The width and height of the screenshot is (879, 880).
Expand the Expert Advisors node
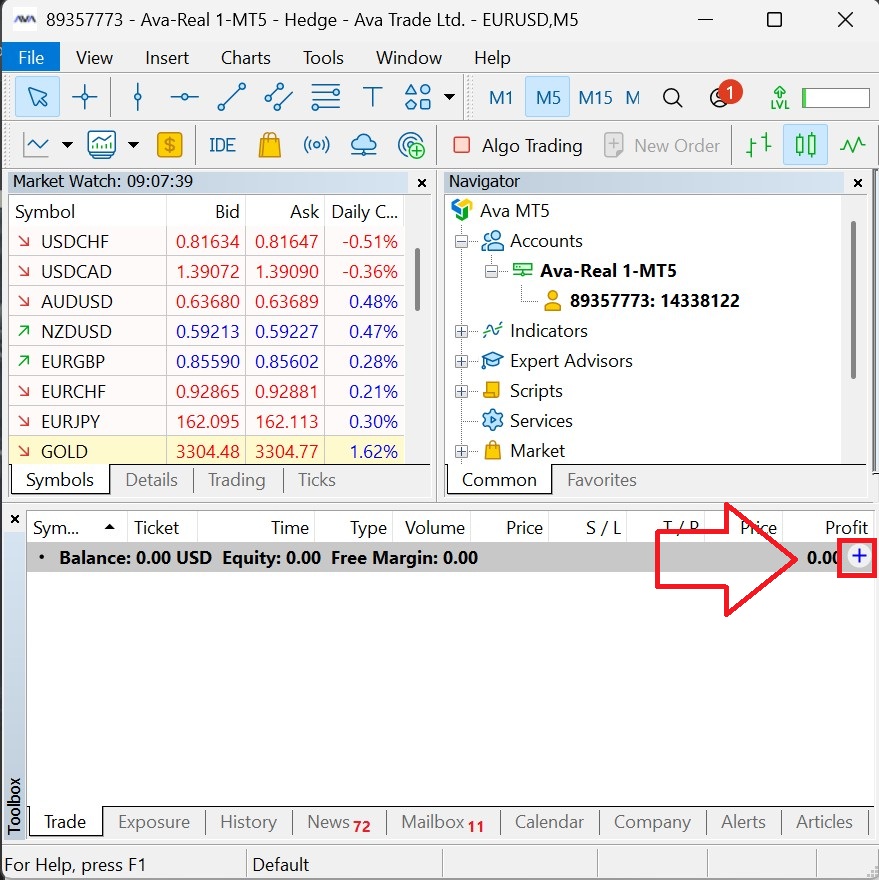(461, 361)
